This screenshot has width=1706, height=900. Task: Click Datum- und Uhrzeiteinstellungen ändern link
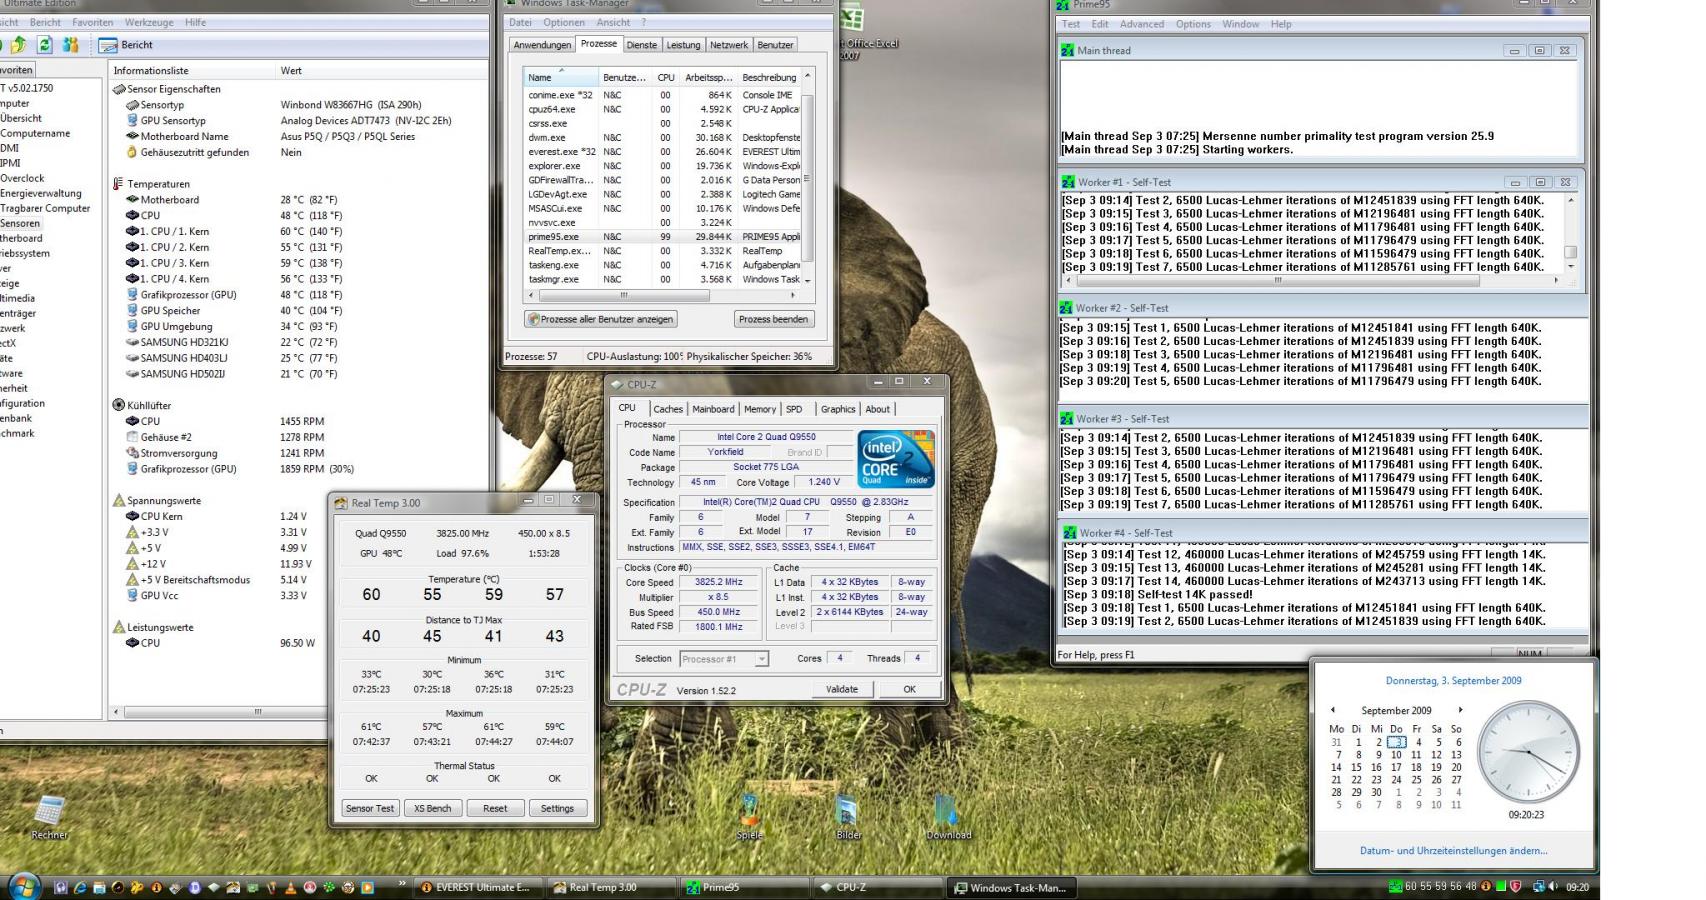pos(1453,851)
